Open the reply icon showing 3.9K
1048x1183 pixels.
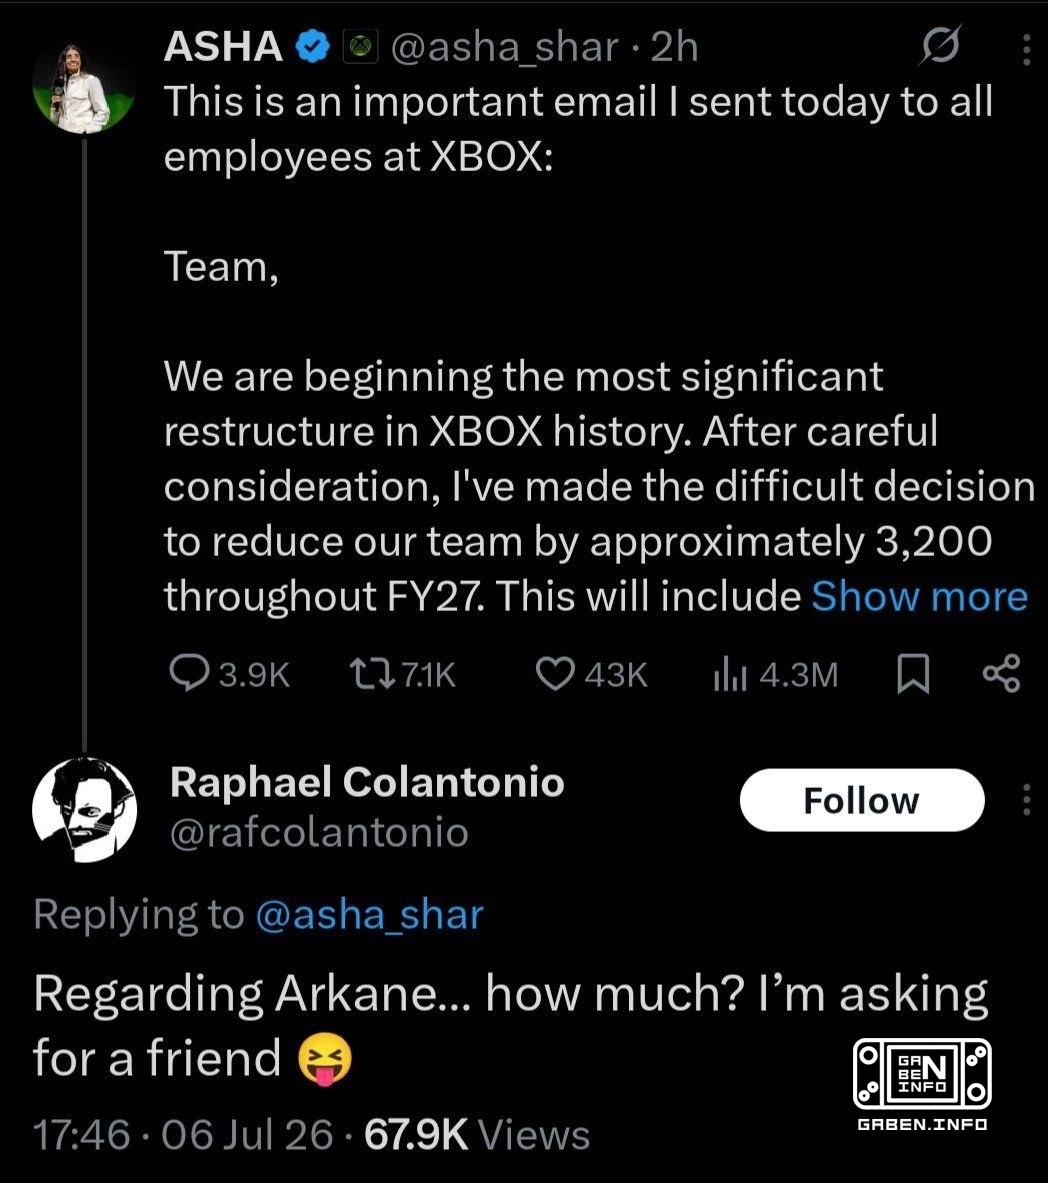(x=189, y=673)
